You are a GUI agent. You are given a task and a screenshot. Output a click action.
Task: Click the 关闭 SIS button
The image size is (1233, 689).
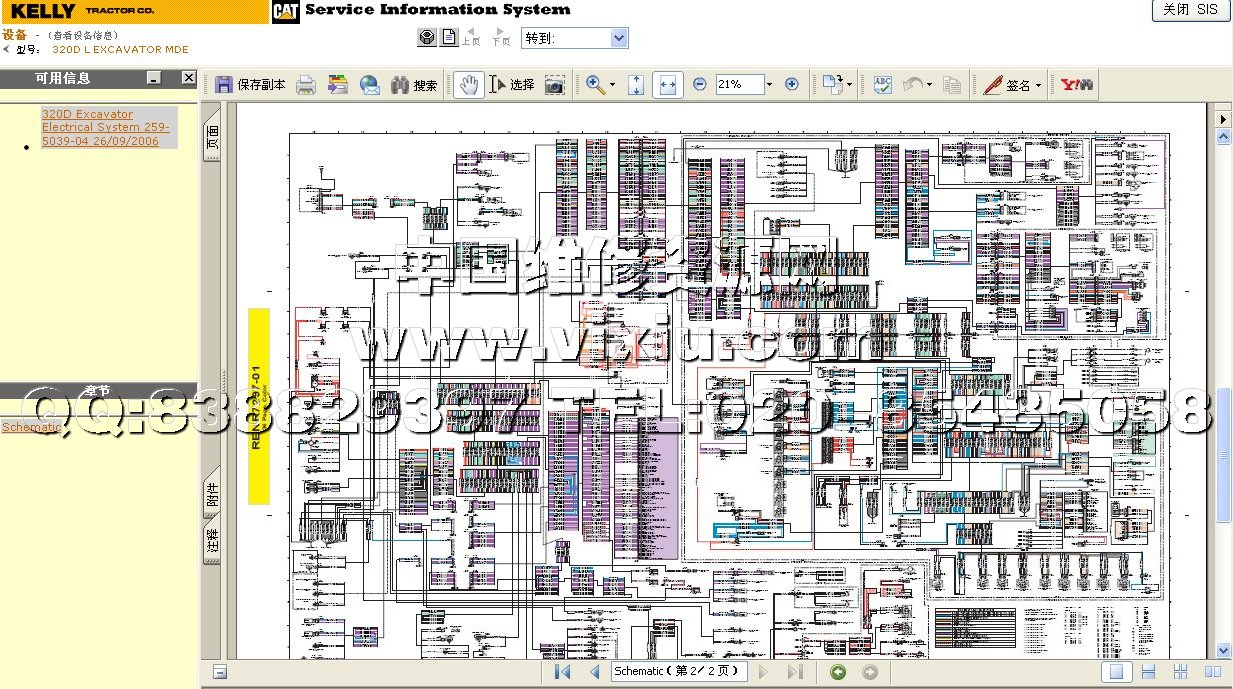[x=1190, y=10]
